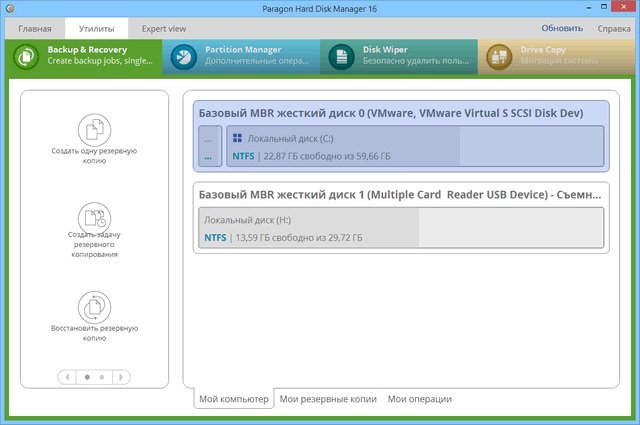Open the 'Справка' help link
This screenshot has height=425, width=640.
[x=613, y=29]
